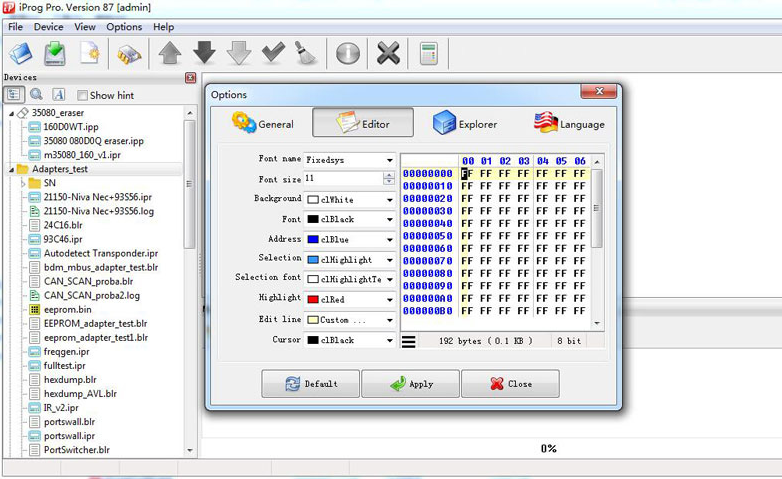
Task: Select eeprom.bin file
Action: click(x=67, y=309)
